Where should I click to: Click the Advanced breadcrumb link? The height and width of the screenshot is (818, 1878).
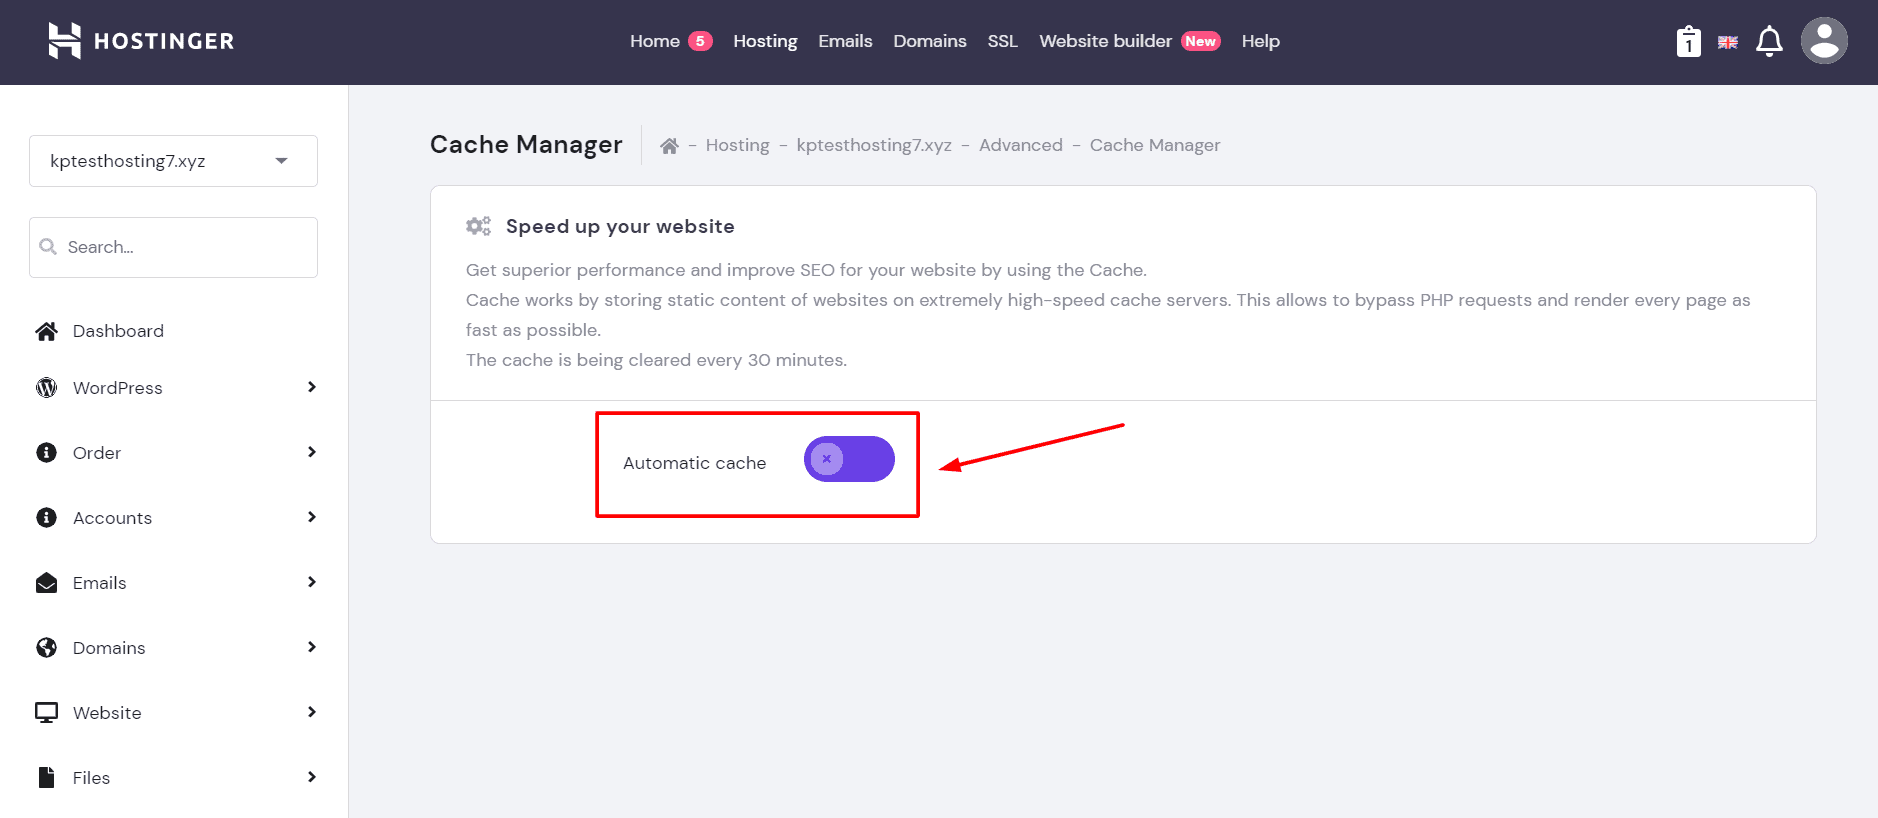point(1020,145)
